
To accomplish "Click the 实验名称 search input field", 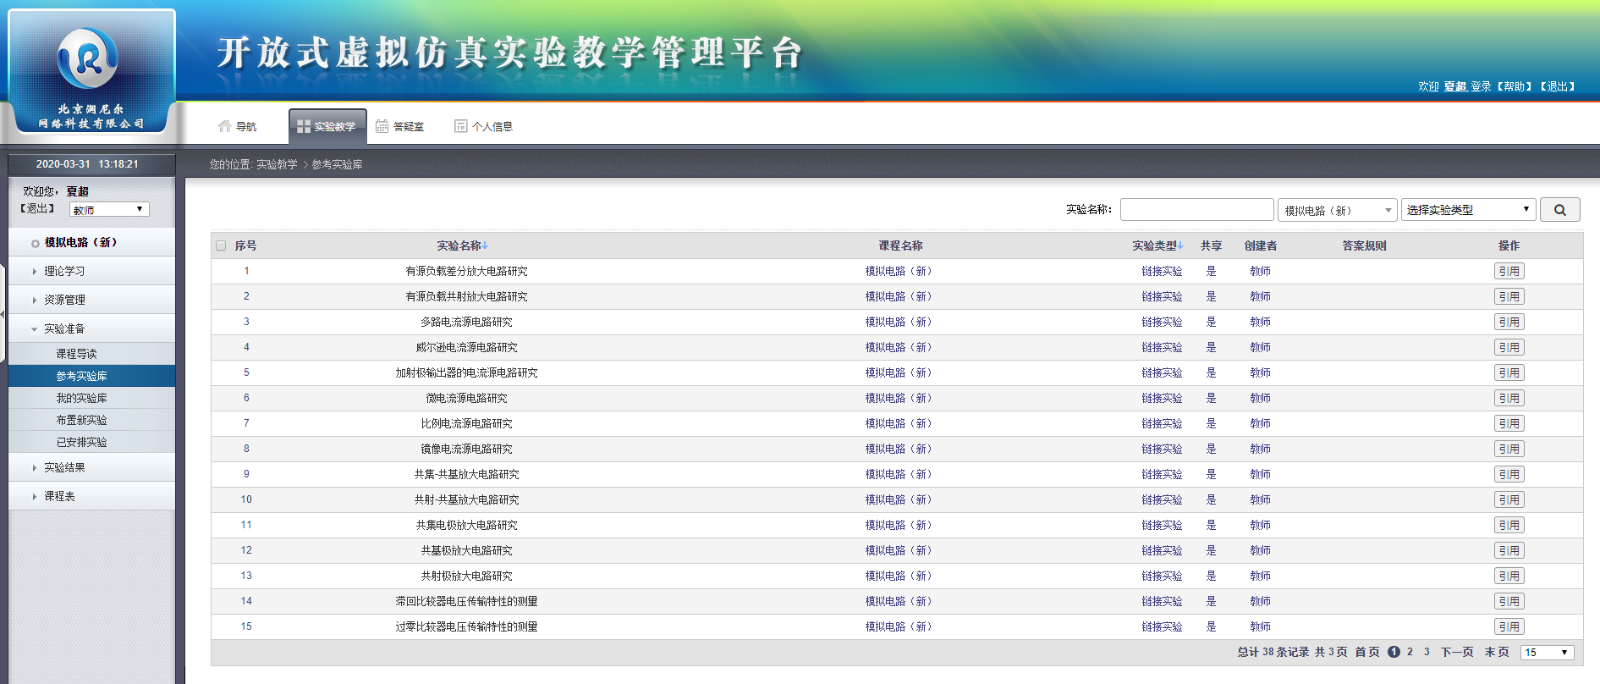I will pos(1196,210).
